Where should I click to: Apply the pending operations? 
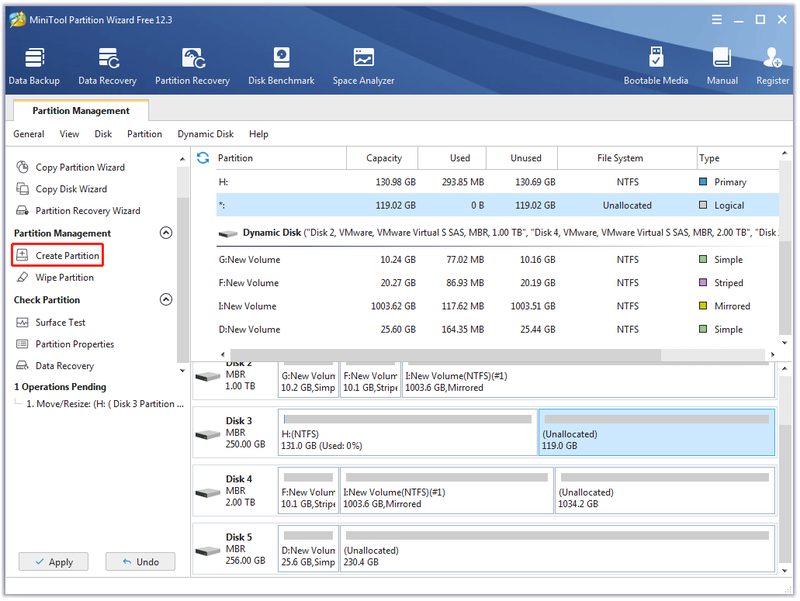click(54, 562)
